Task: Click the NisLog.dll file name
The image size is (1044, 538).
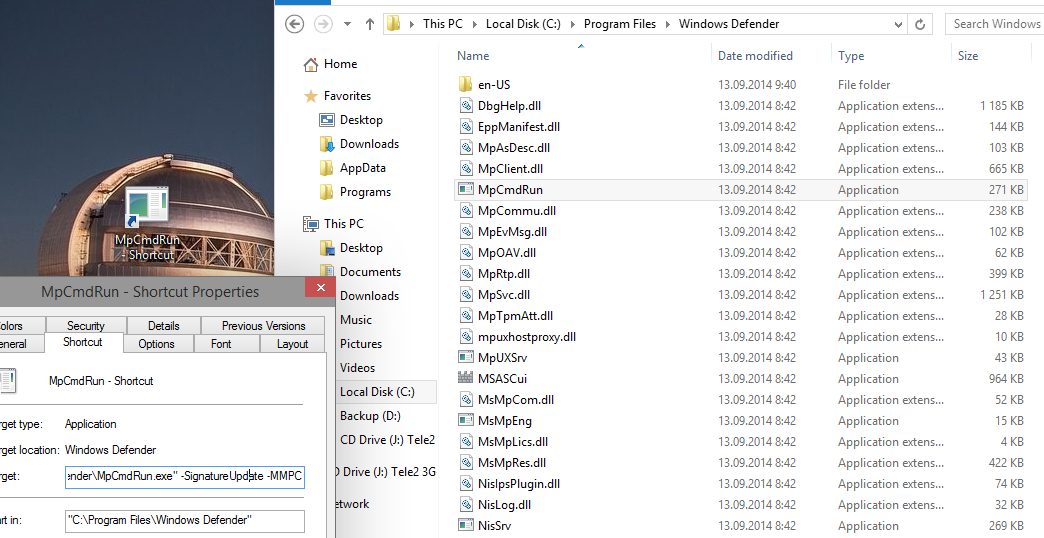Action: pos(504,504)
